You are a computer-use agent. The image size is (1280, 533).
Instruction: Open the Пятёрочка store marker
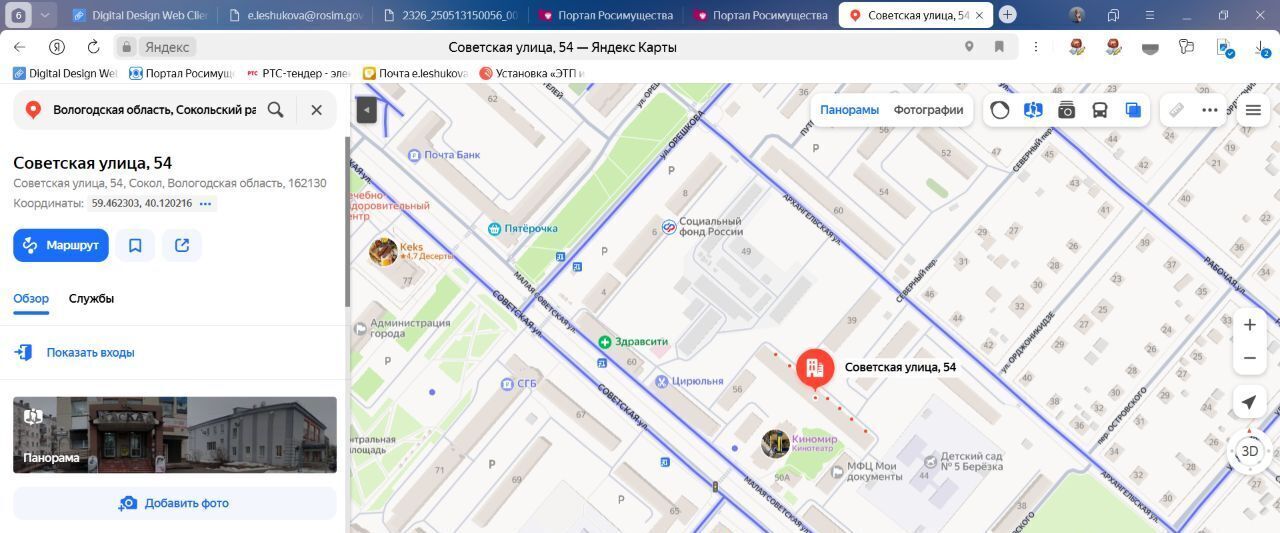tap(494, 229)
